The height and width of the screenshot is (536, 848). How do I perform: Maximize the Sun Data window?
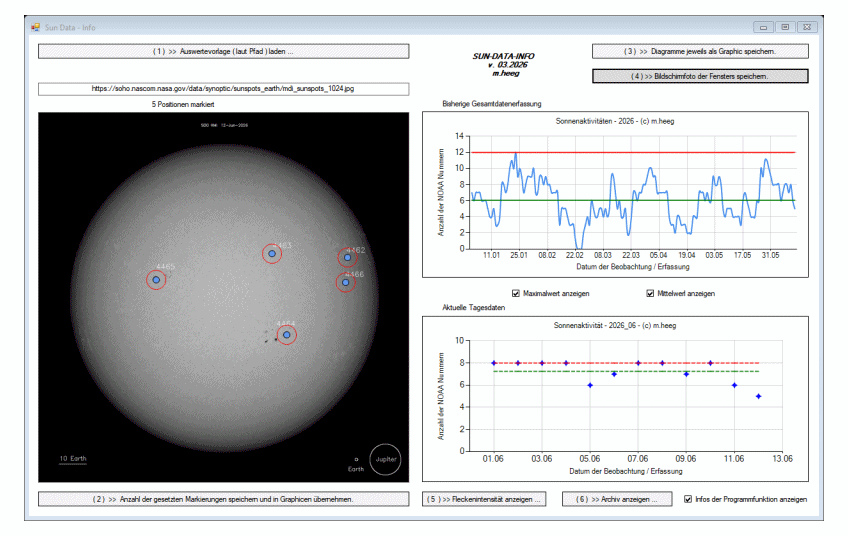point(785,27)
